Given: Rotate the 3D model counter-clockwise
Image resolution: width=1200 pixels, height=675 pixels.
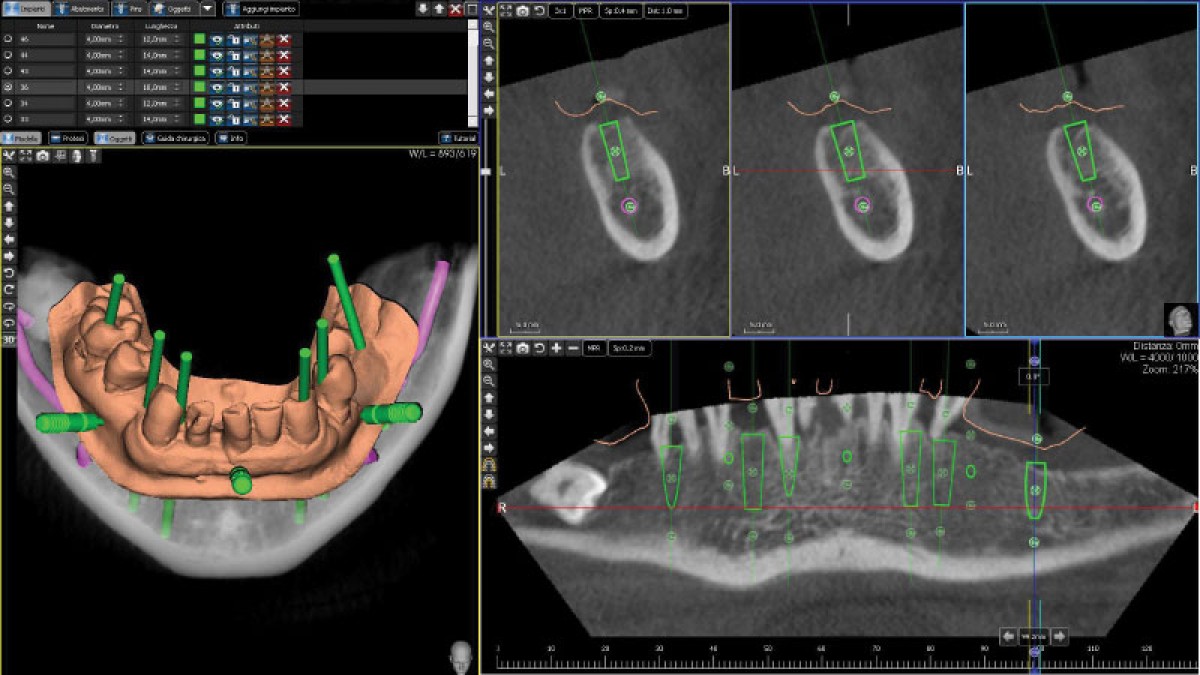Looking at the screenshot, I should [9, 273].
